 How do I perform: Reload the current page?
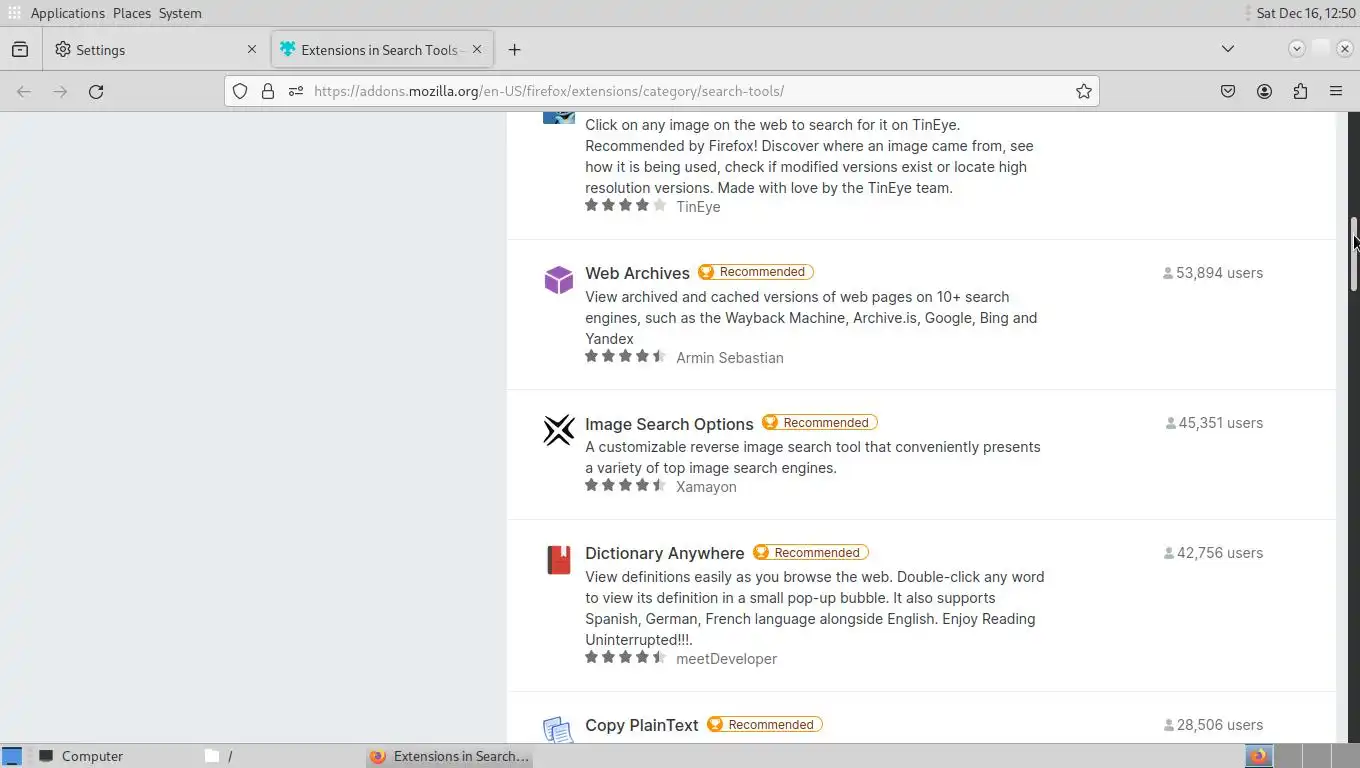point(96,91)
